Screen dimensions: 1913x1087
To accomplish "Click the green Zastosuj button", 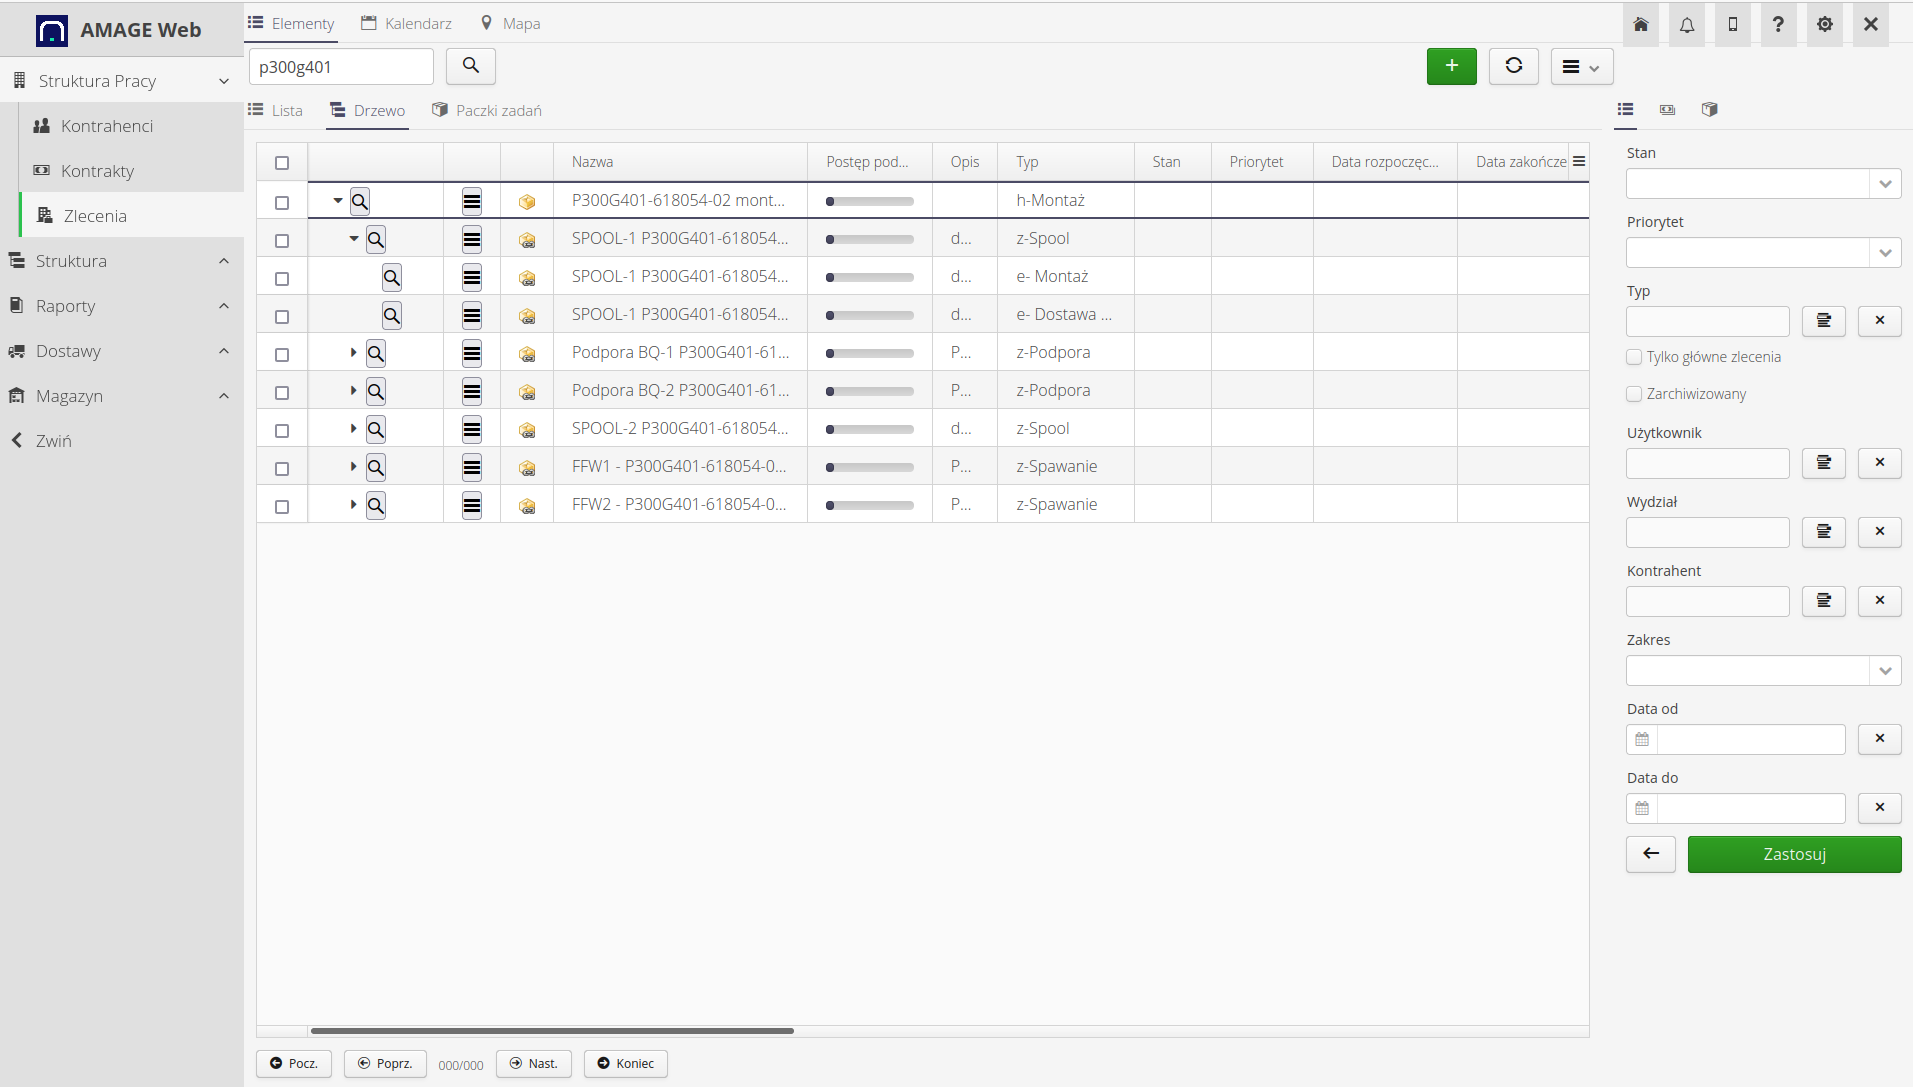I will [x=1794, y=854].
